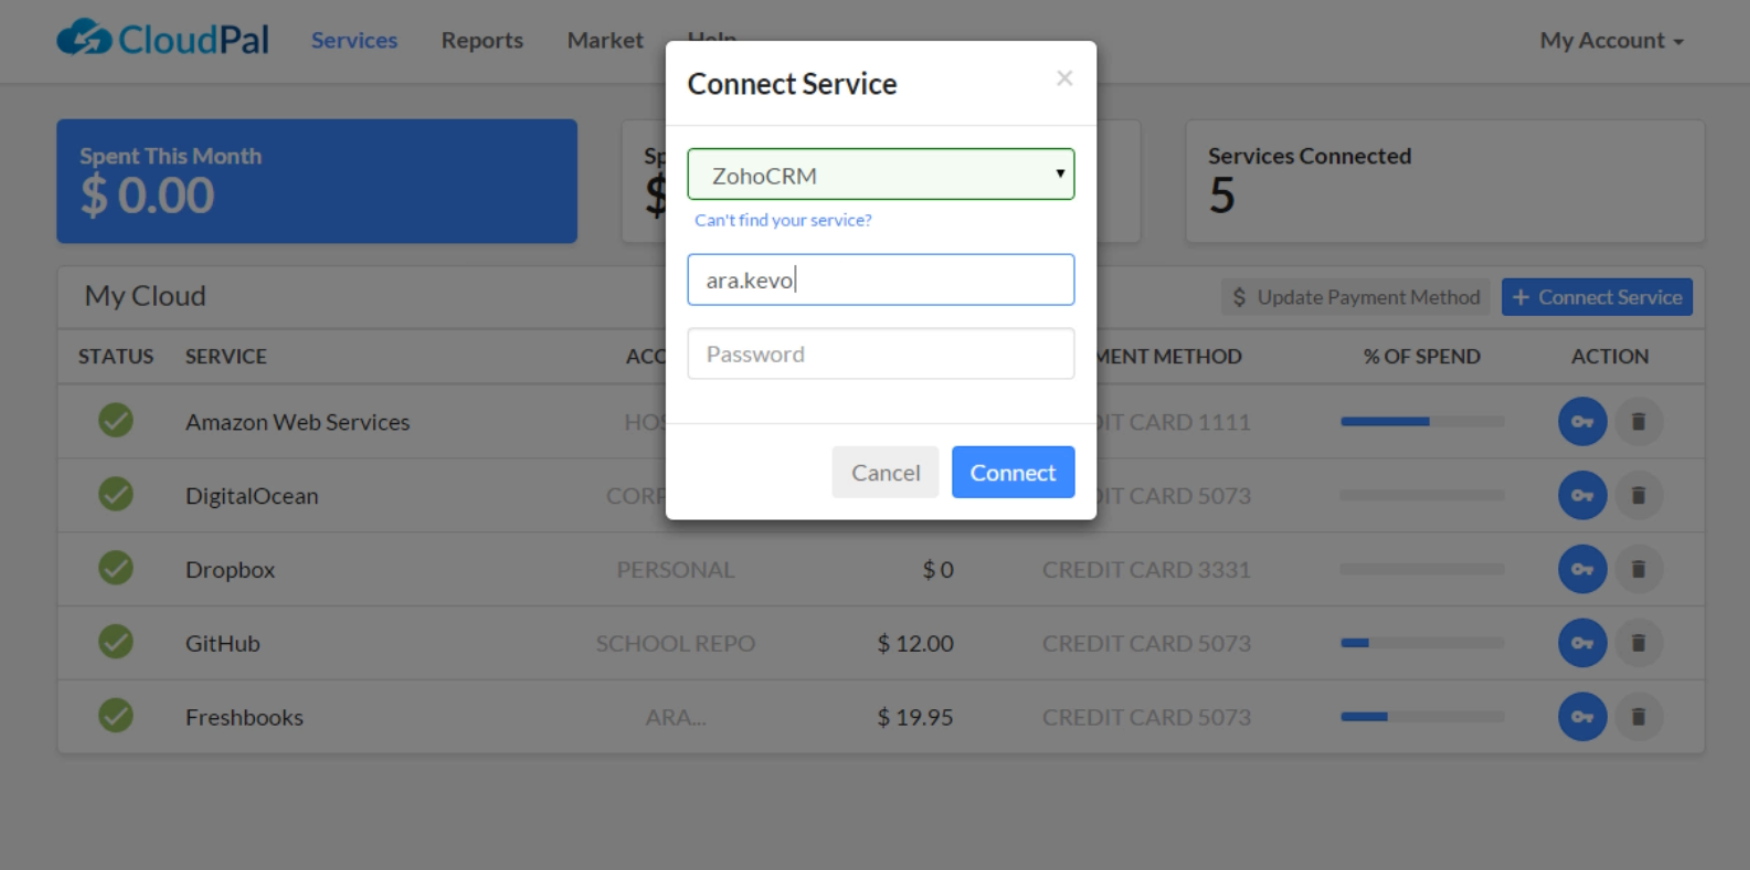The height and width of the screenshot is (870, 1750).
Task: Remove Dropbox with its trash icon
Action: click(1638, 569)
